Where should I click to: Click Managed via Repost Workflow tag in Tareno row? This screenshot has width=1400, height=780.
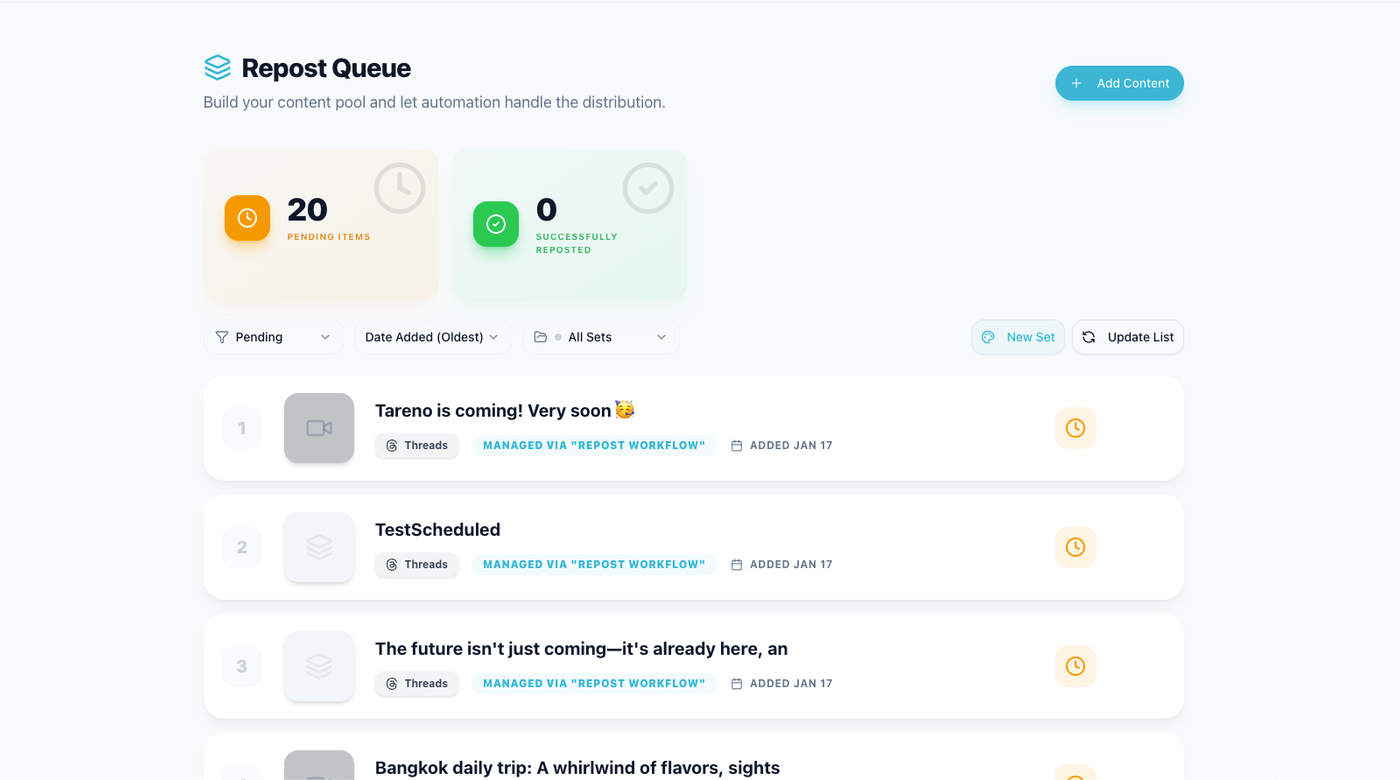(x=594, y=446)
